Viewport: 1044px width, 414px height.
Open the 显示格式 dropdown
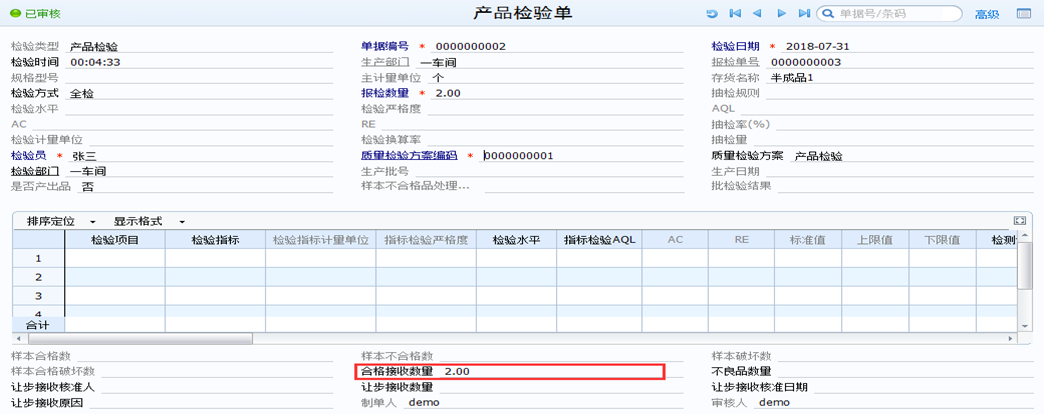click(149, 221)
